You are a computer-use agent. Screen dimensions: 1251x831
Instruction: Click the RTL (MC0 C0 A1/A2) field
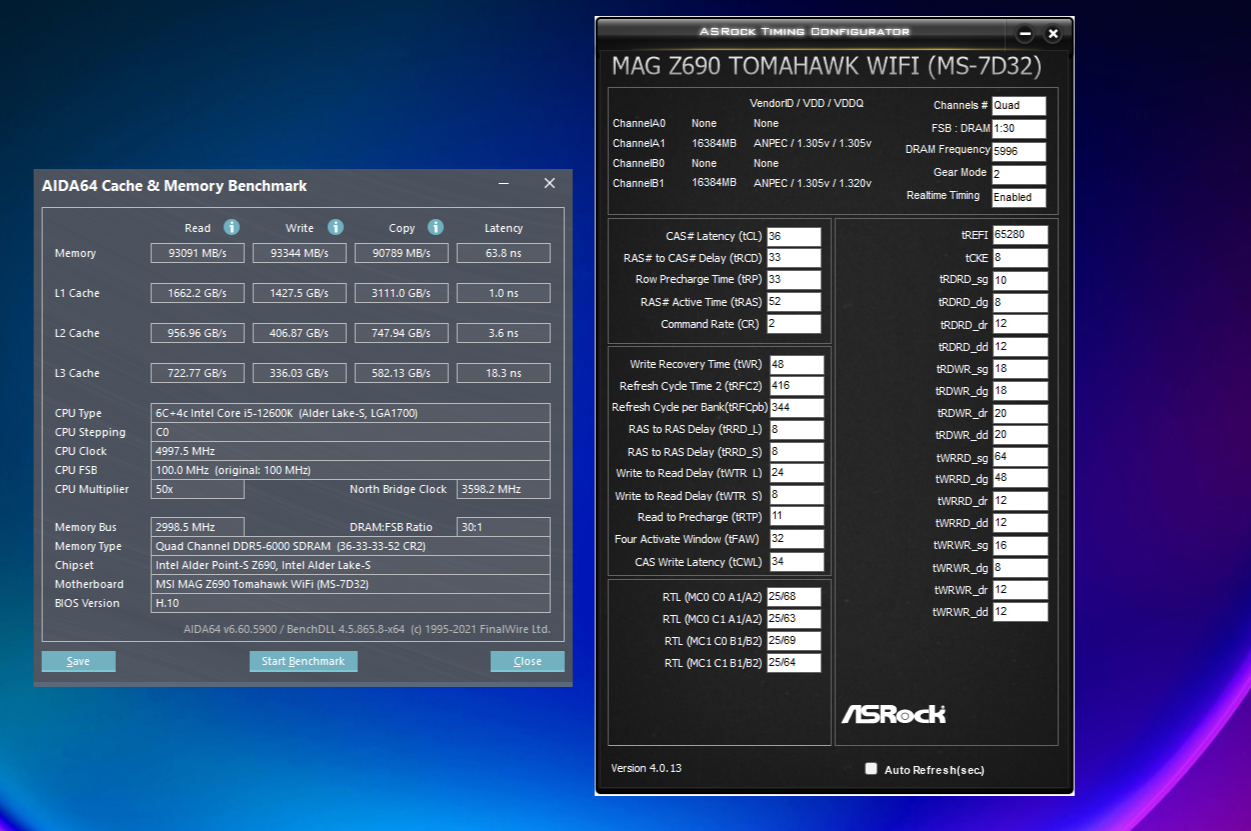794,597
